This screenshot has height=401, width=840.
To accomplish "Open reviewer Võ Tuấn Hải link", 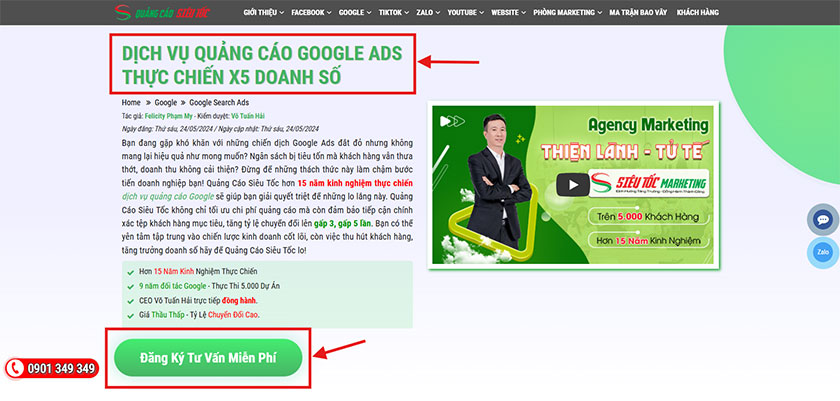I will click(248, 116).
